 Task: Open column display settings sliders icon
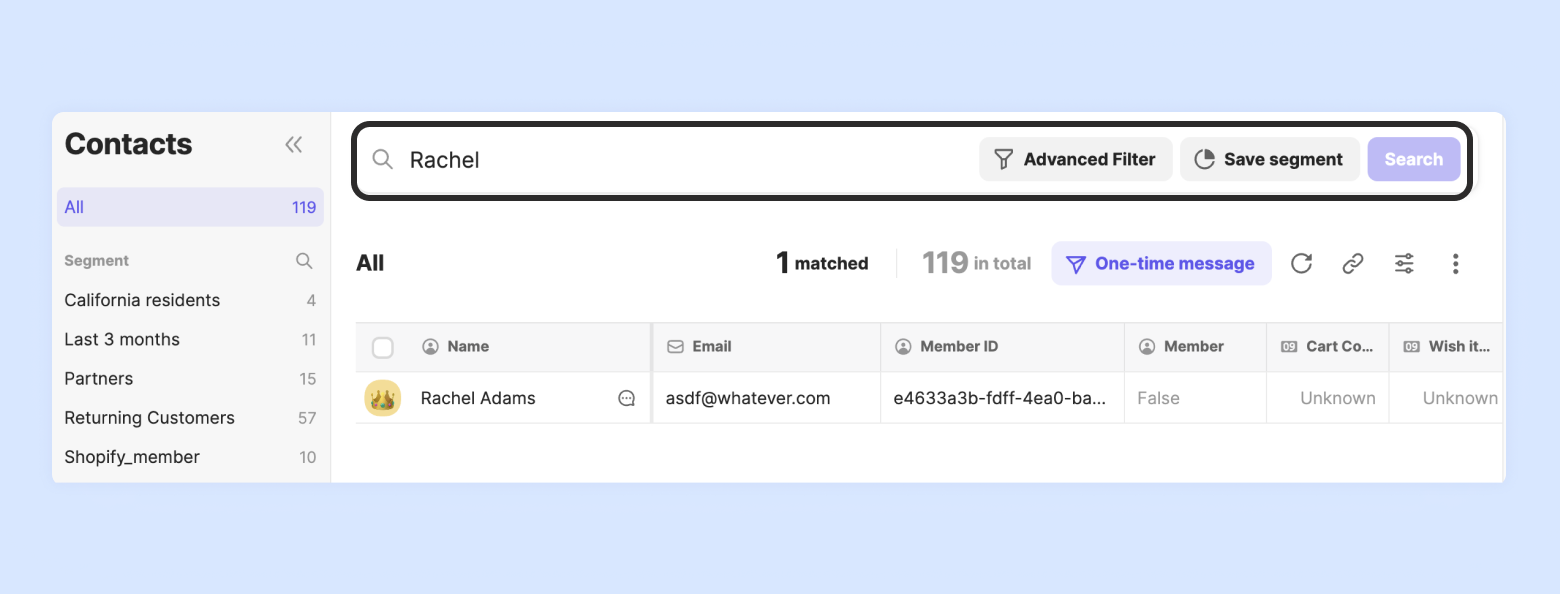click(x=1404, y=263)
